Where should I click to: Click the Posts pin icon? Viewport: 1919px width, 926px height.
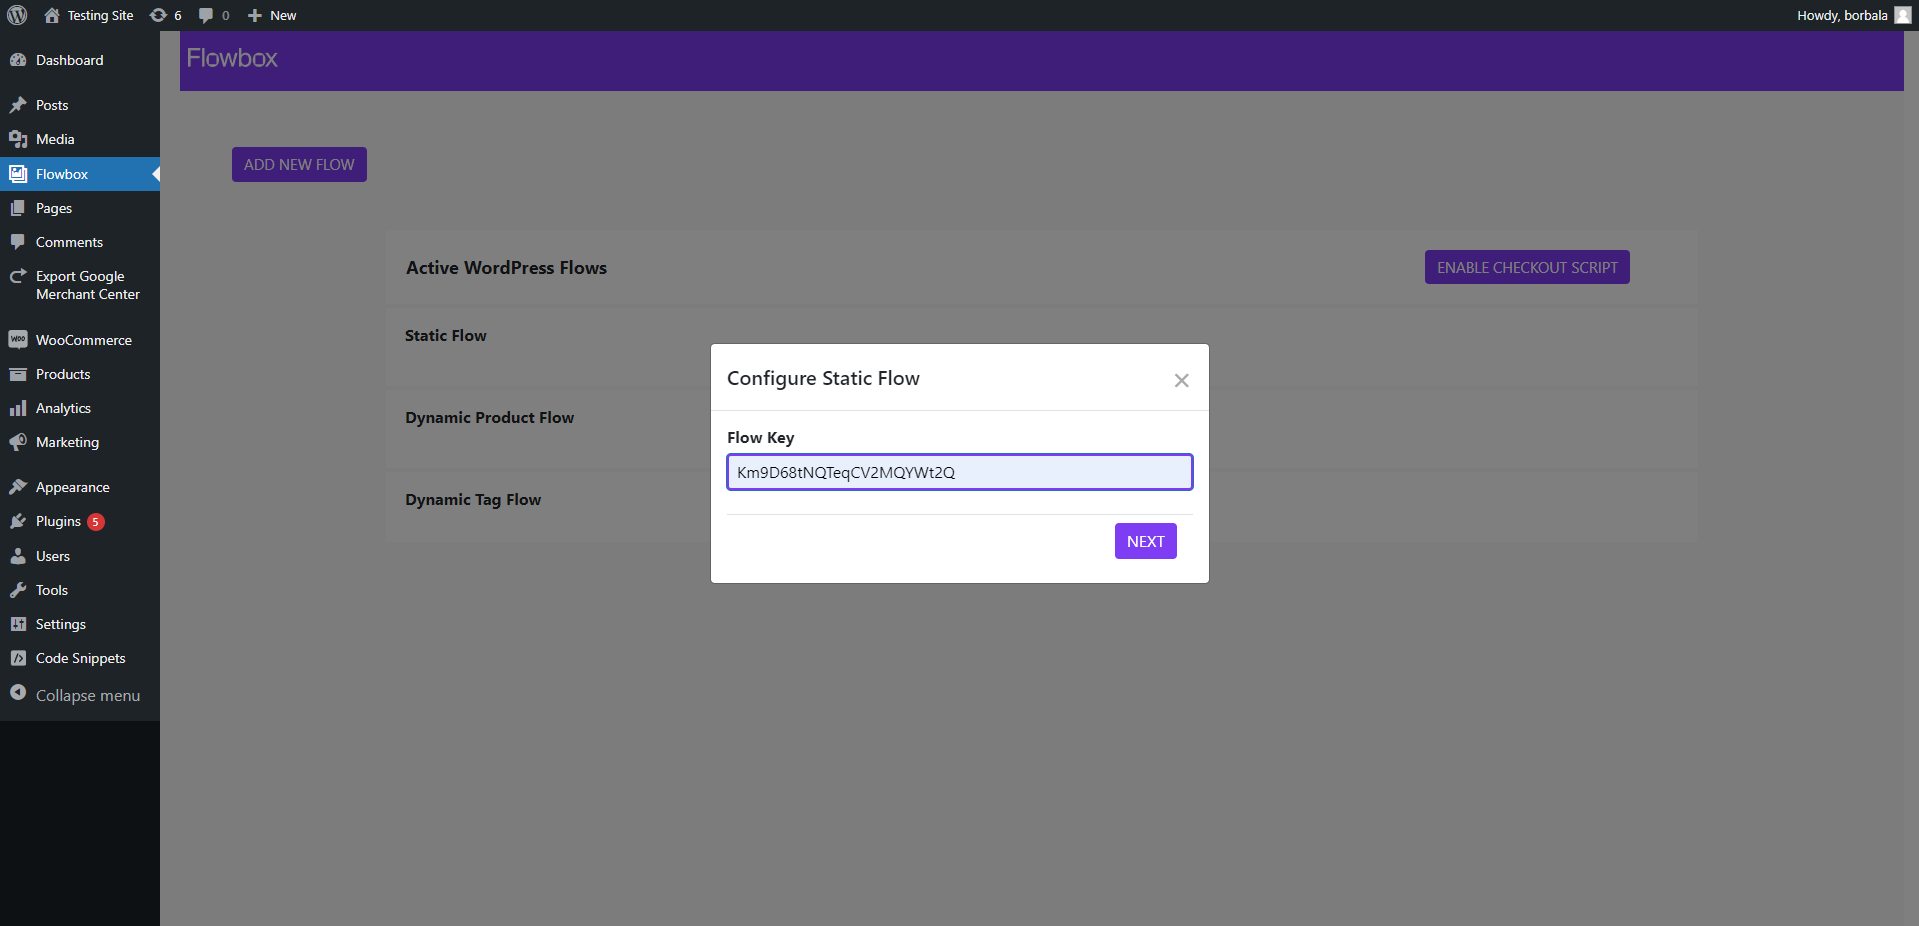[x=18, y=105]
